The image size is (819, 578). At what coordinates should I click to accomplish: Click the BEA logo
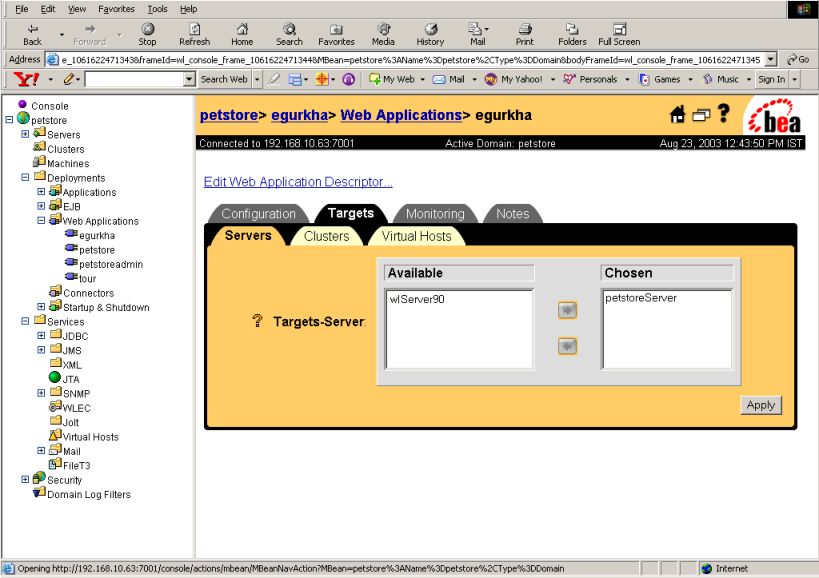(x=775, y=116)
